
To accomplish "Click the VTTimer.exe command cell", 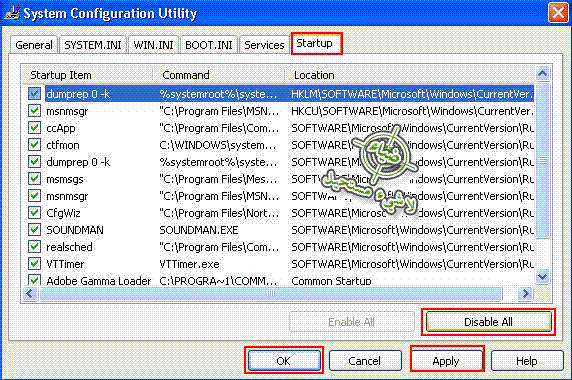I will tap(189, 264).
